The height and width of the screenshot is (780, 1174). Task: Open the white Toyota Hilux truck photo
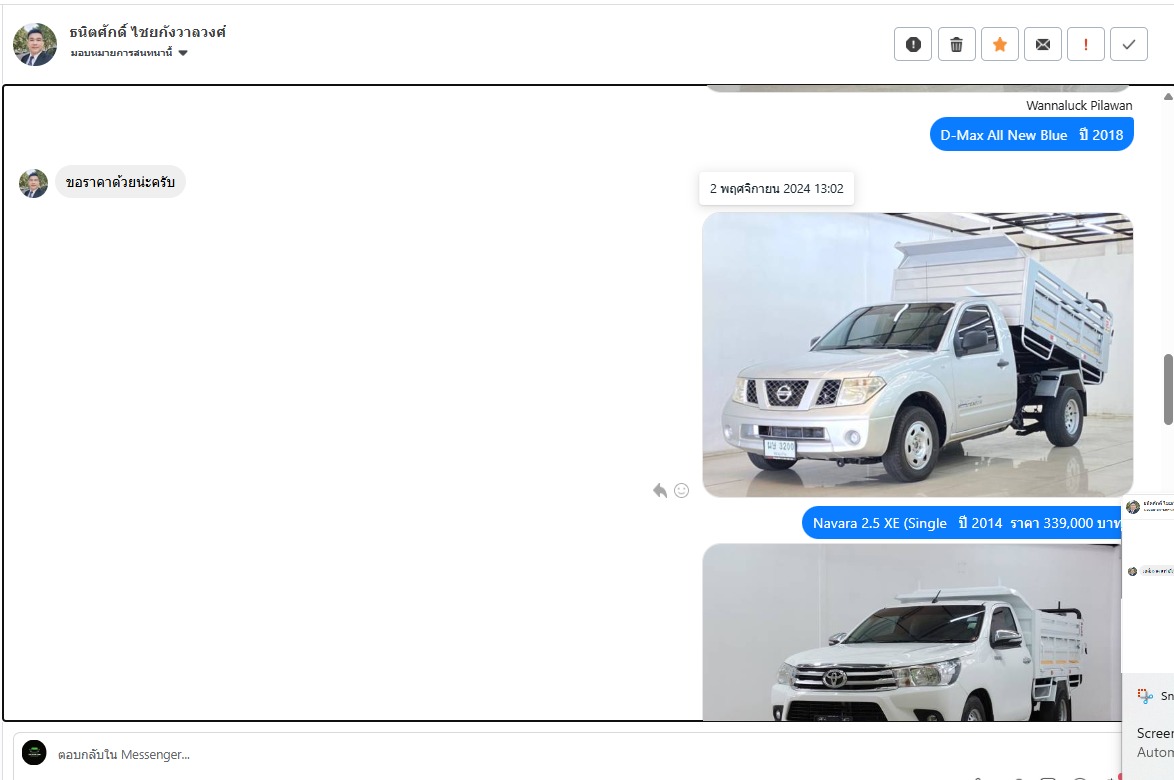(912, 632)
